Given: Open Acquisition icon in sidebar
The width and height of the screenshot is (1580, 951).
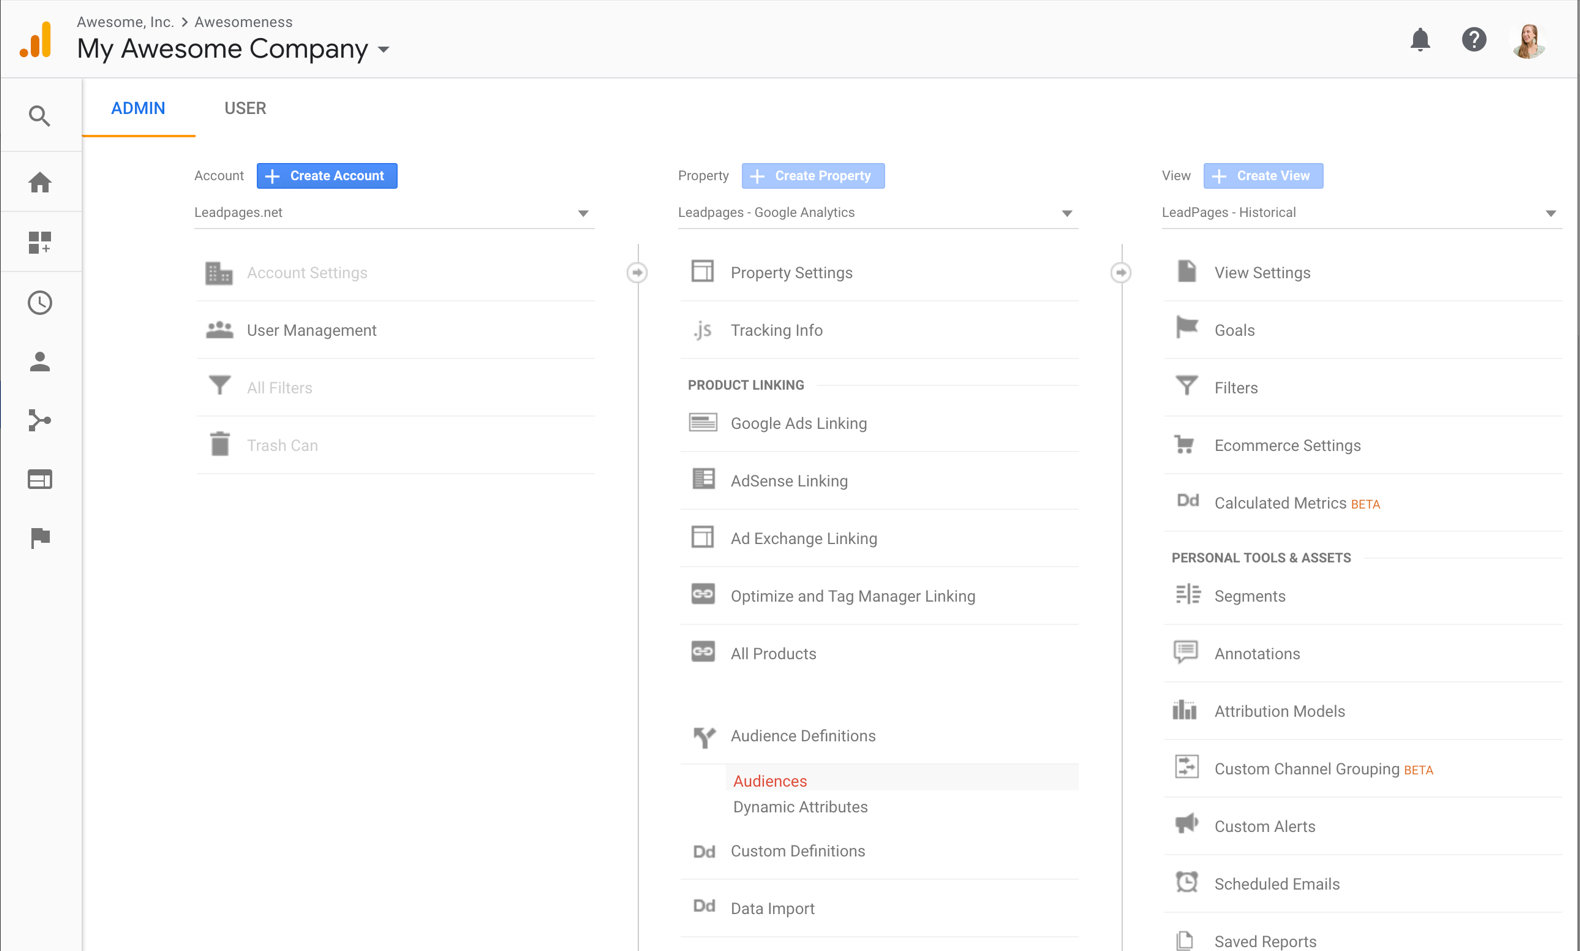Looking at the screenshot, I should (x=40, y=420).
